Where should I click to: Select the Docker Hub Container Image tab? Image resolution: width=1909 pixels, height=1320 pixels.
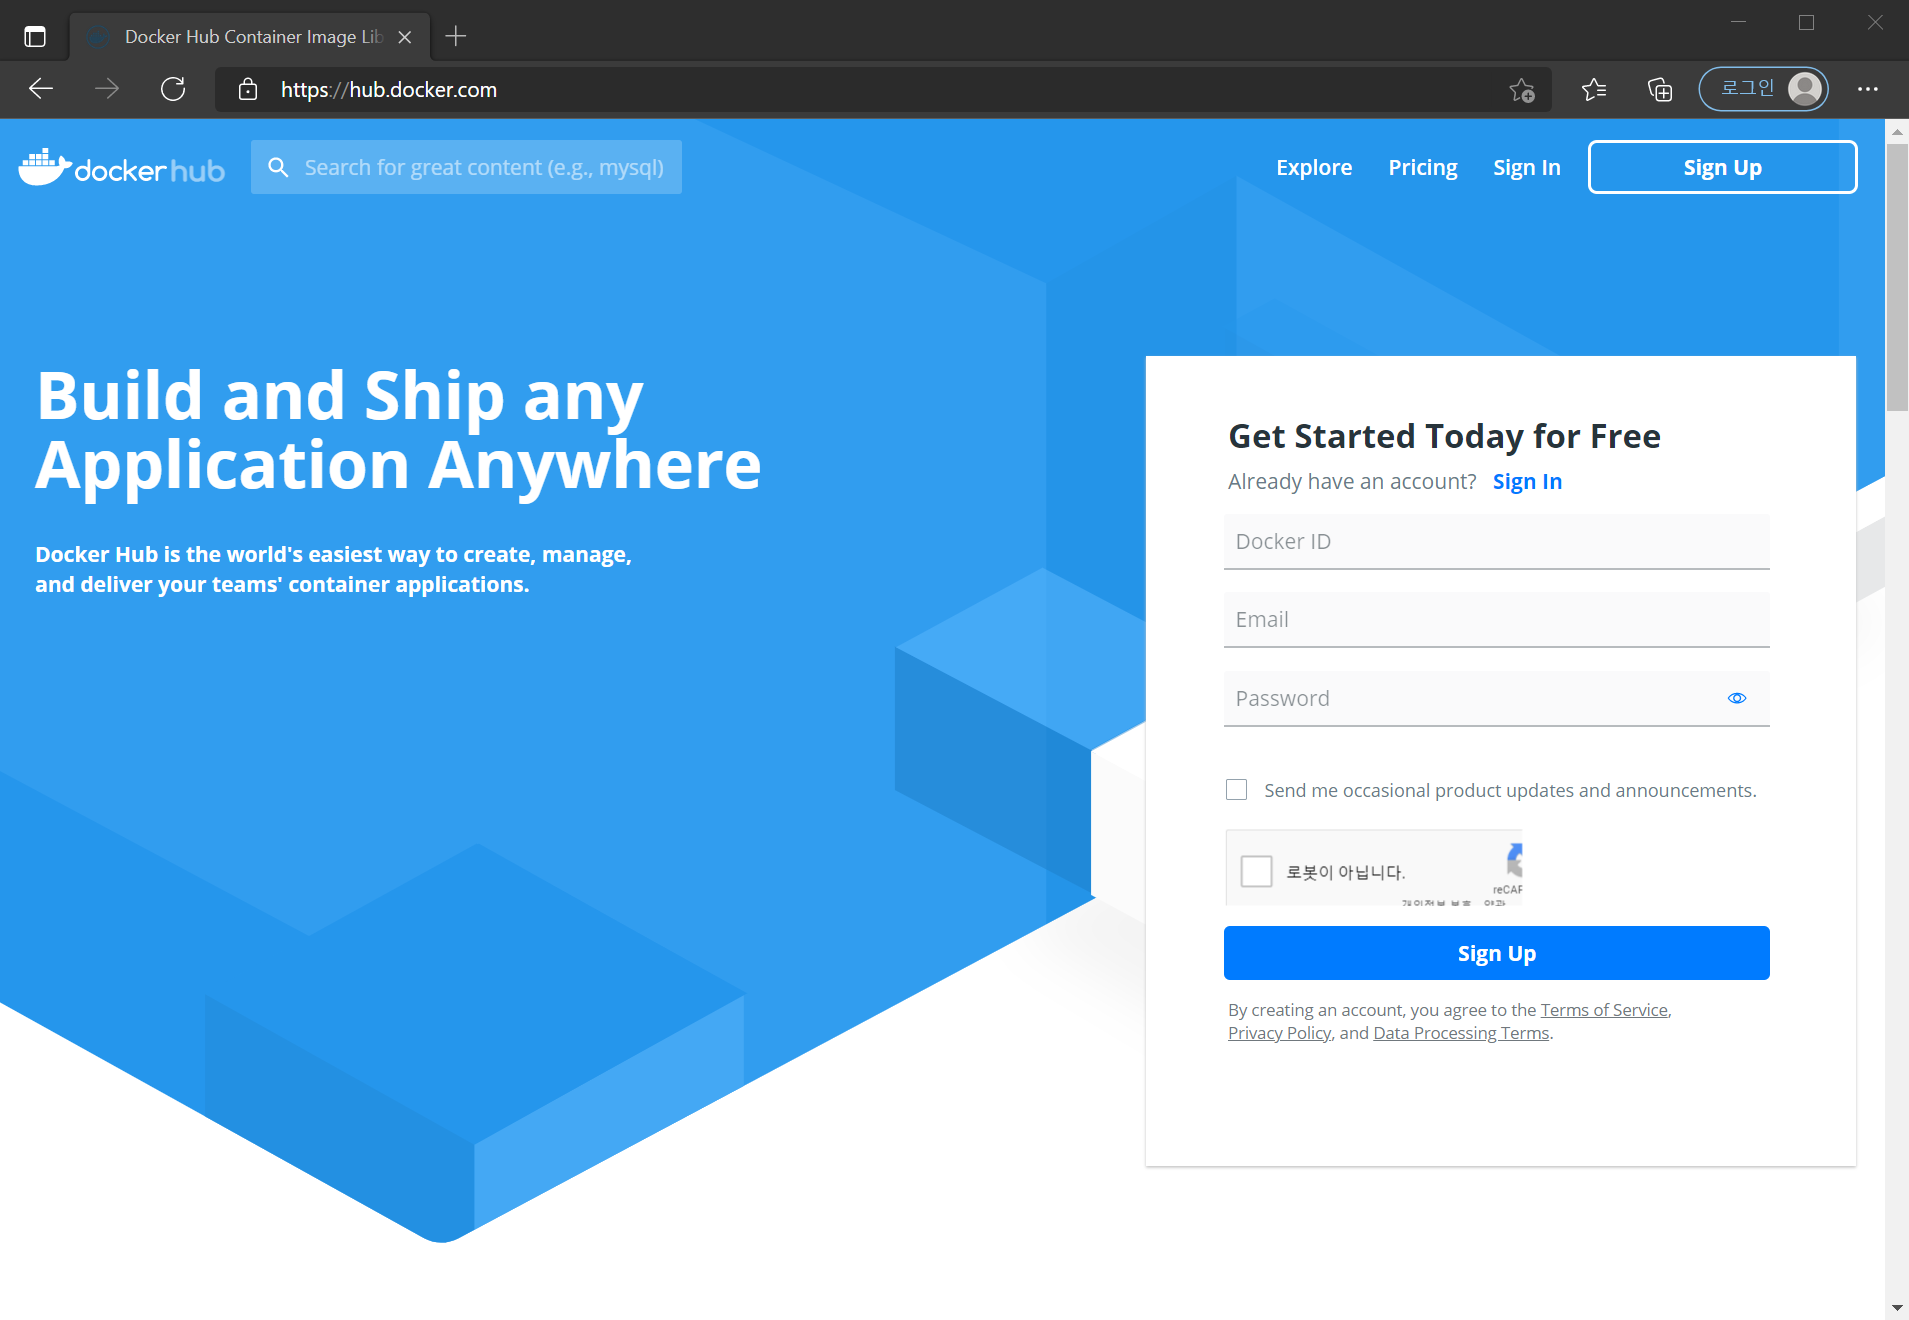250,37
